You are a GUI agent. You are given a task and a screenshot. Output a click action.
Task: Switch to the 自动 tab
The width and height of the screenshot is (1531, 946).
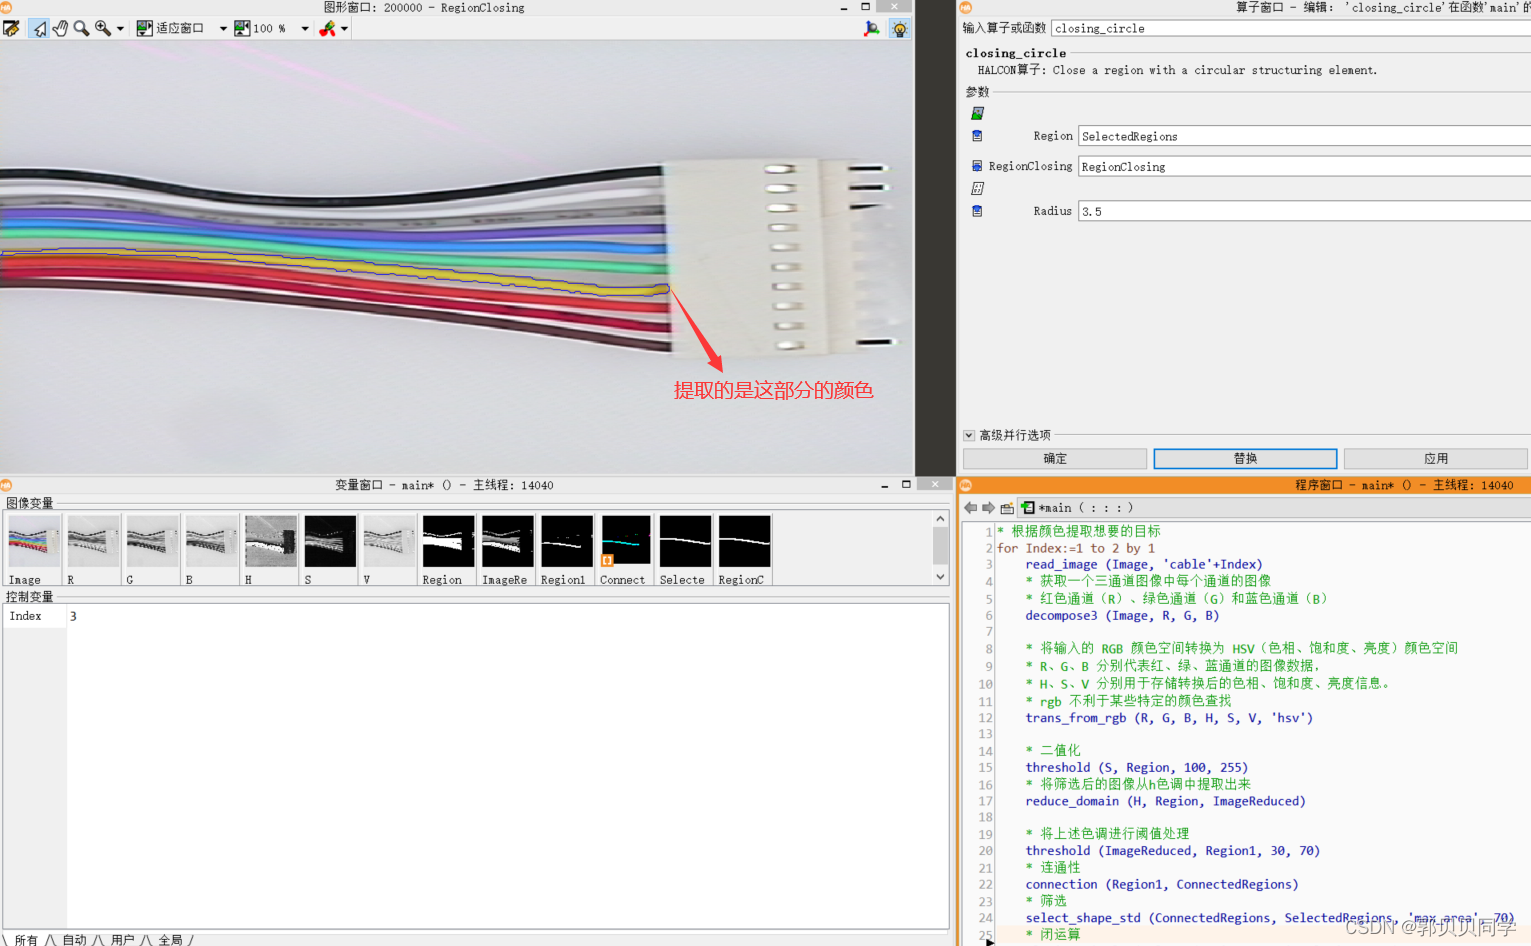coord(75,940)
